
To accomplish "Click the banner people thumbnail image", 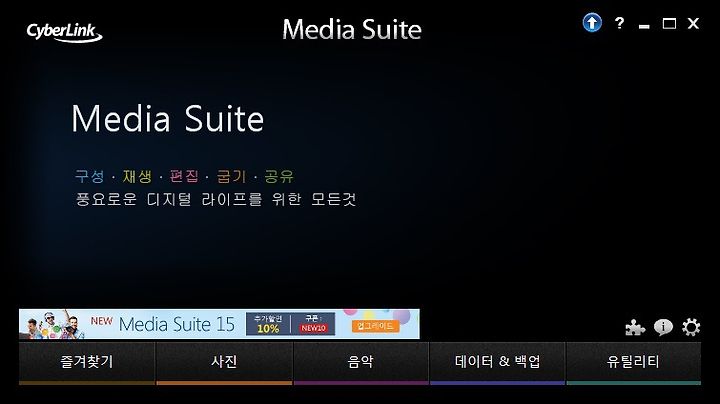I will point(54,324).
